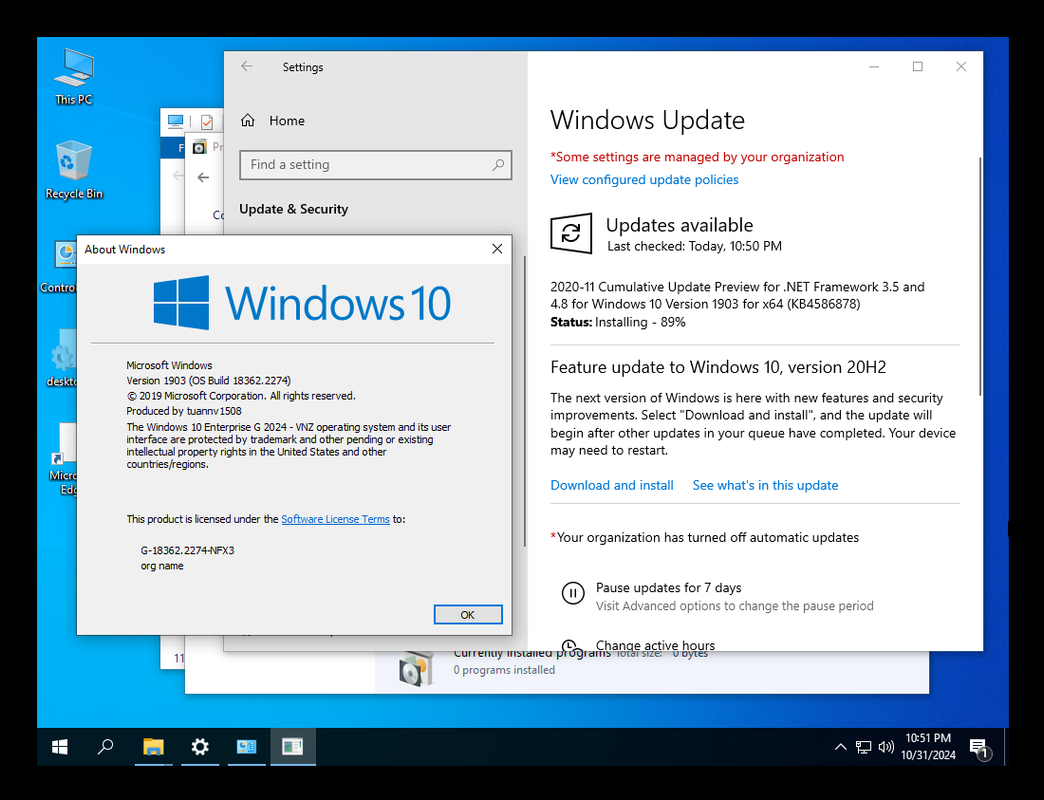Show hidden tray icons chevron

[840, 747]
